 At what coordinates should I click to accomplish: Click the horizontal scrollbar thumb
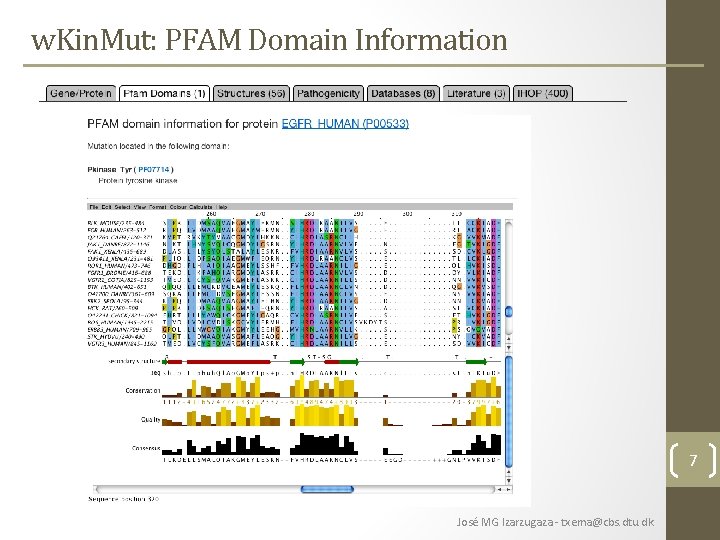click(327, 489)
